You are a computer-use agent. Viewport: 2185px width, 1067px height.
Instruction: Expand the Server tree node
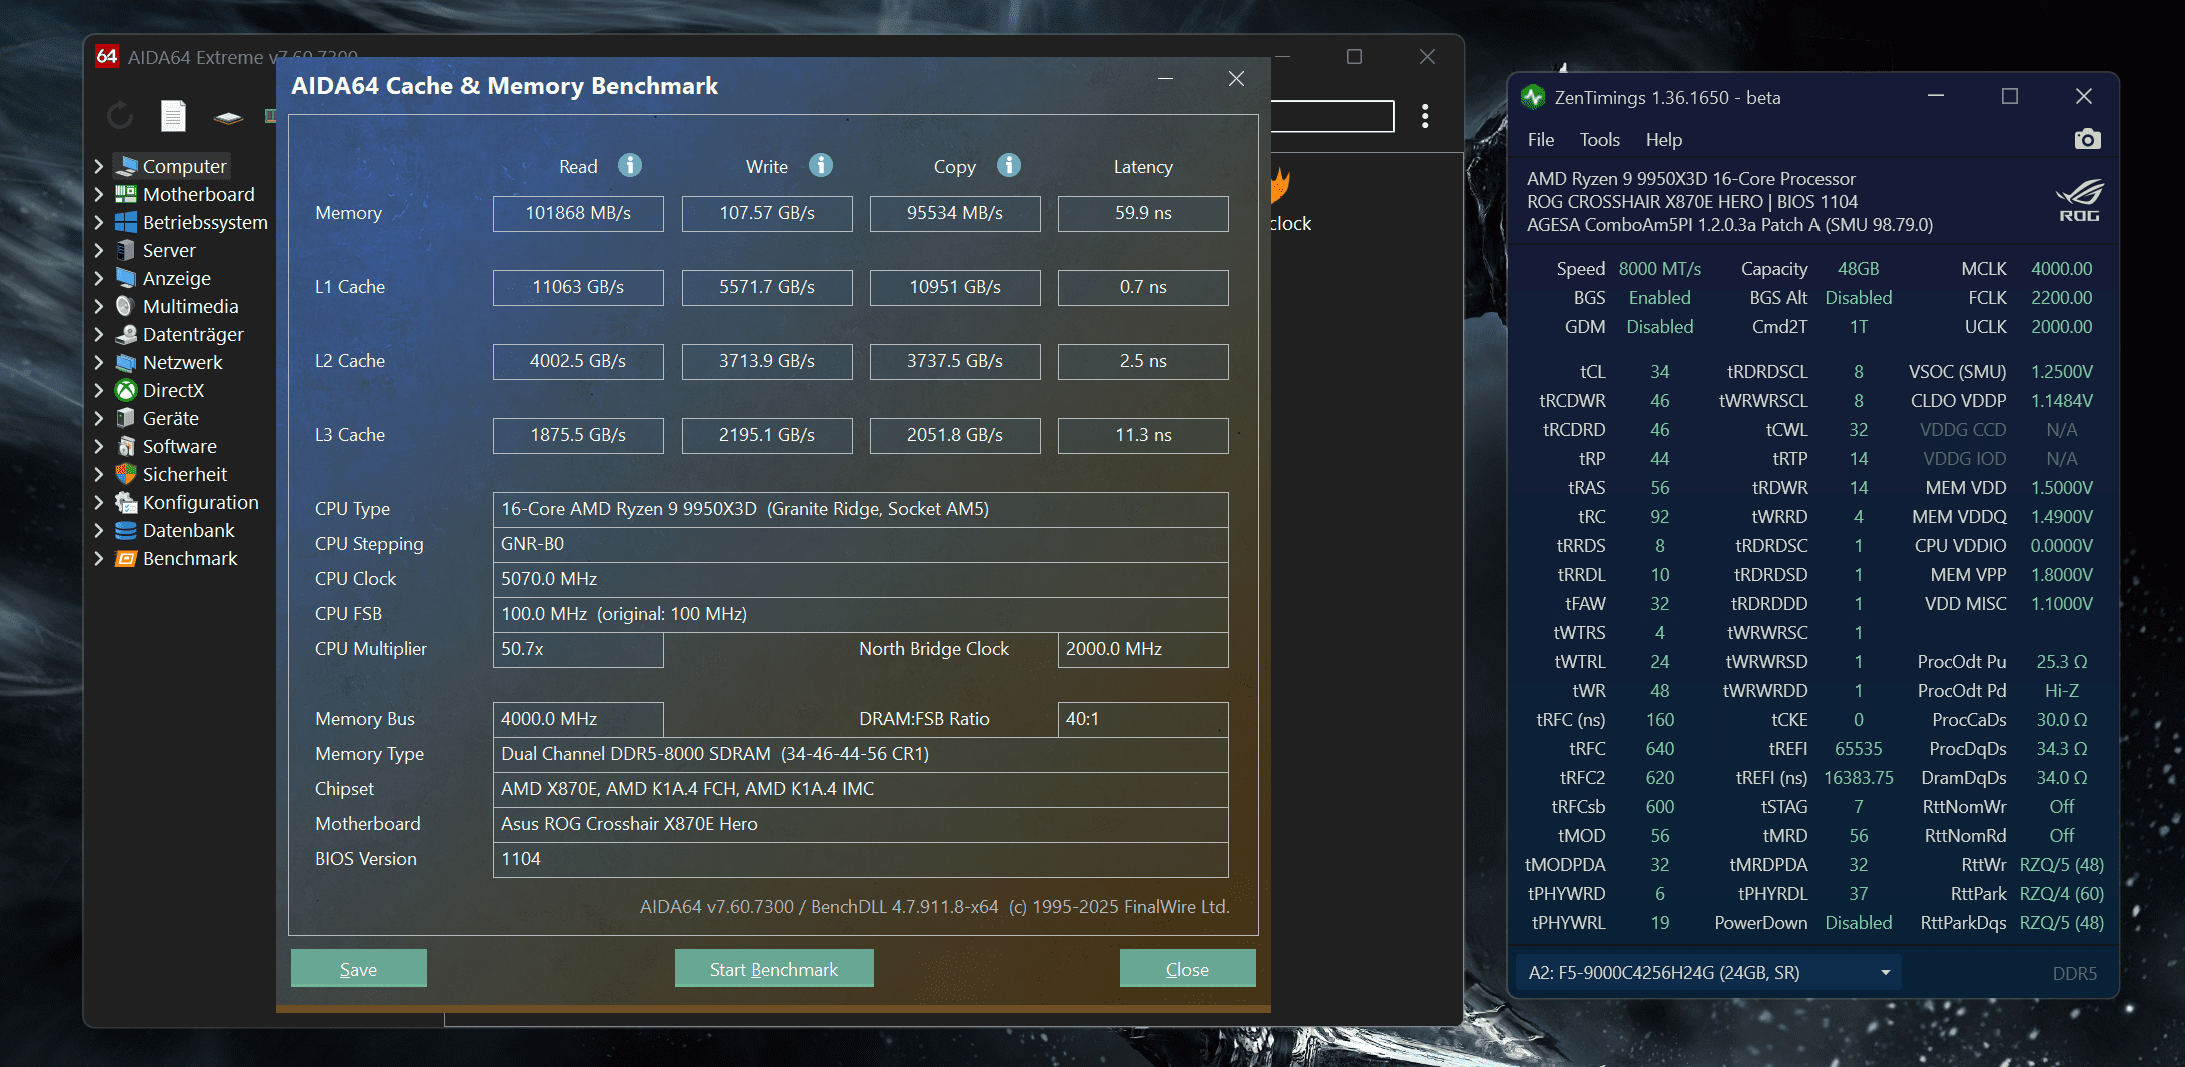pos(99,250)
